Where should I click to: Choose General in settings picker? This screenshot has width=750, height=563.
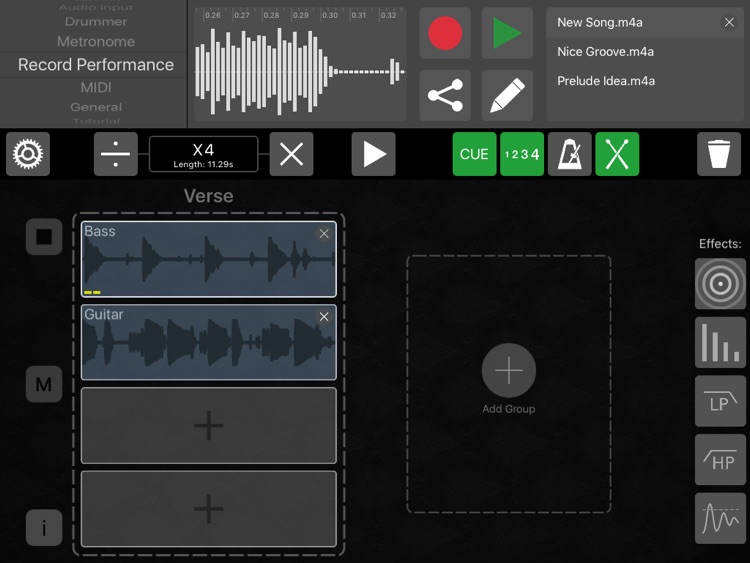96,107
